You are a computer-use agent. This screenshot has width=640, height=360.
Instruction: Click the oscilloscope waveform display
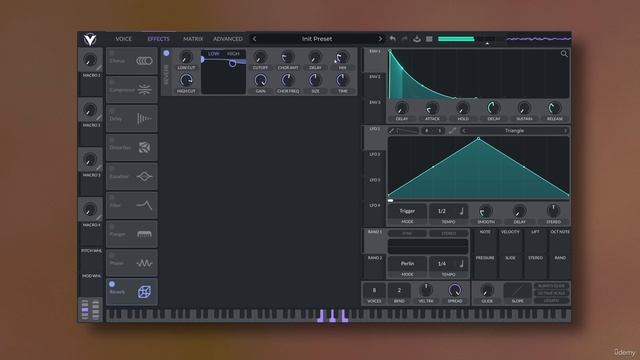click(x=538, y=39)
